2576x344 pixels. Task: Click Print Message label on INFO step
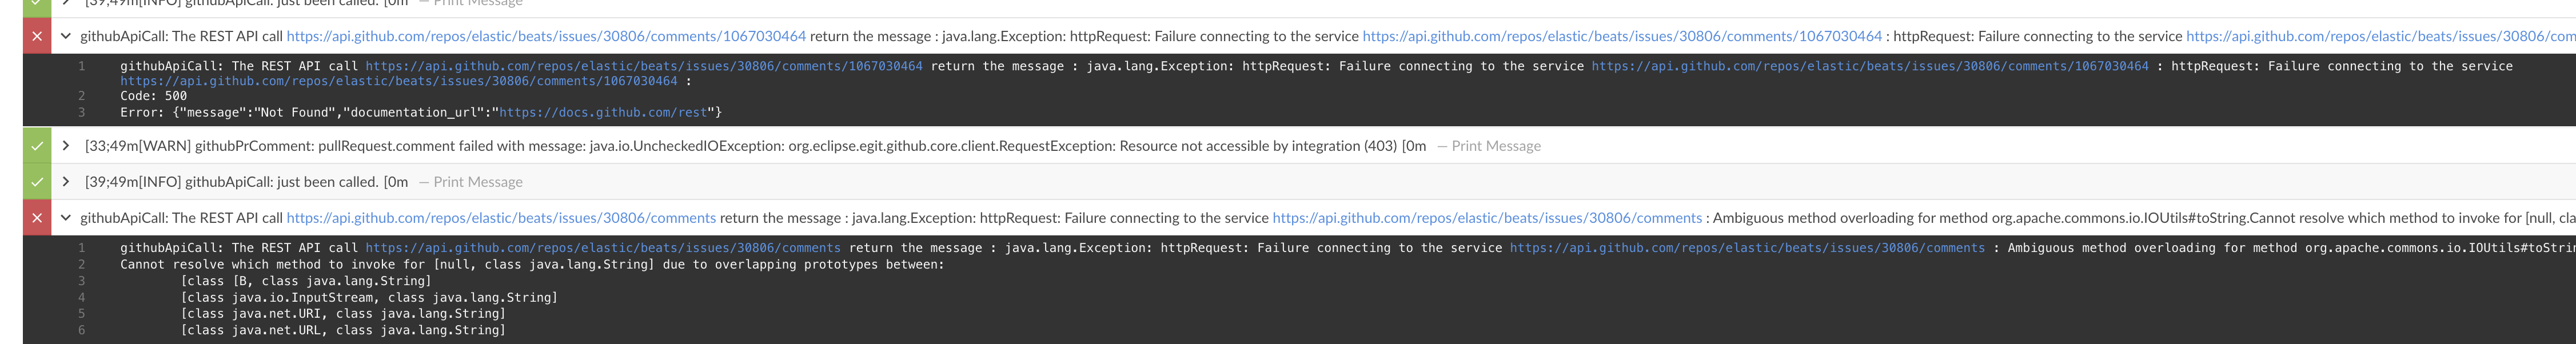pyautogui.click(x=478, y=182)
